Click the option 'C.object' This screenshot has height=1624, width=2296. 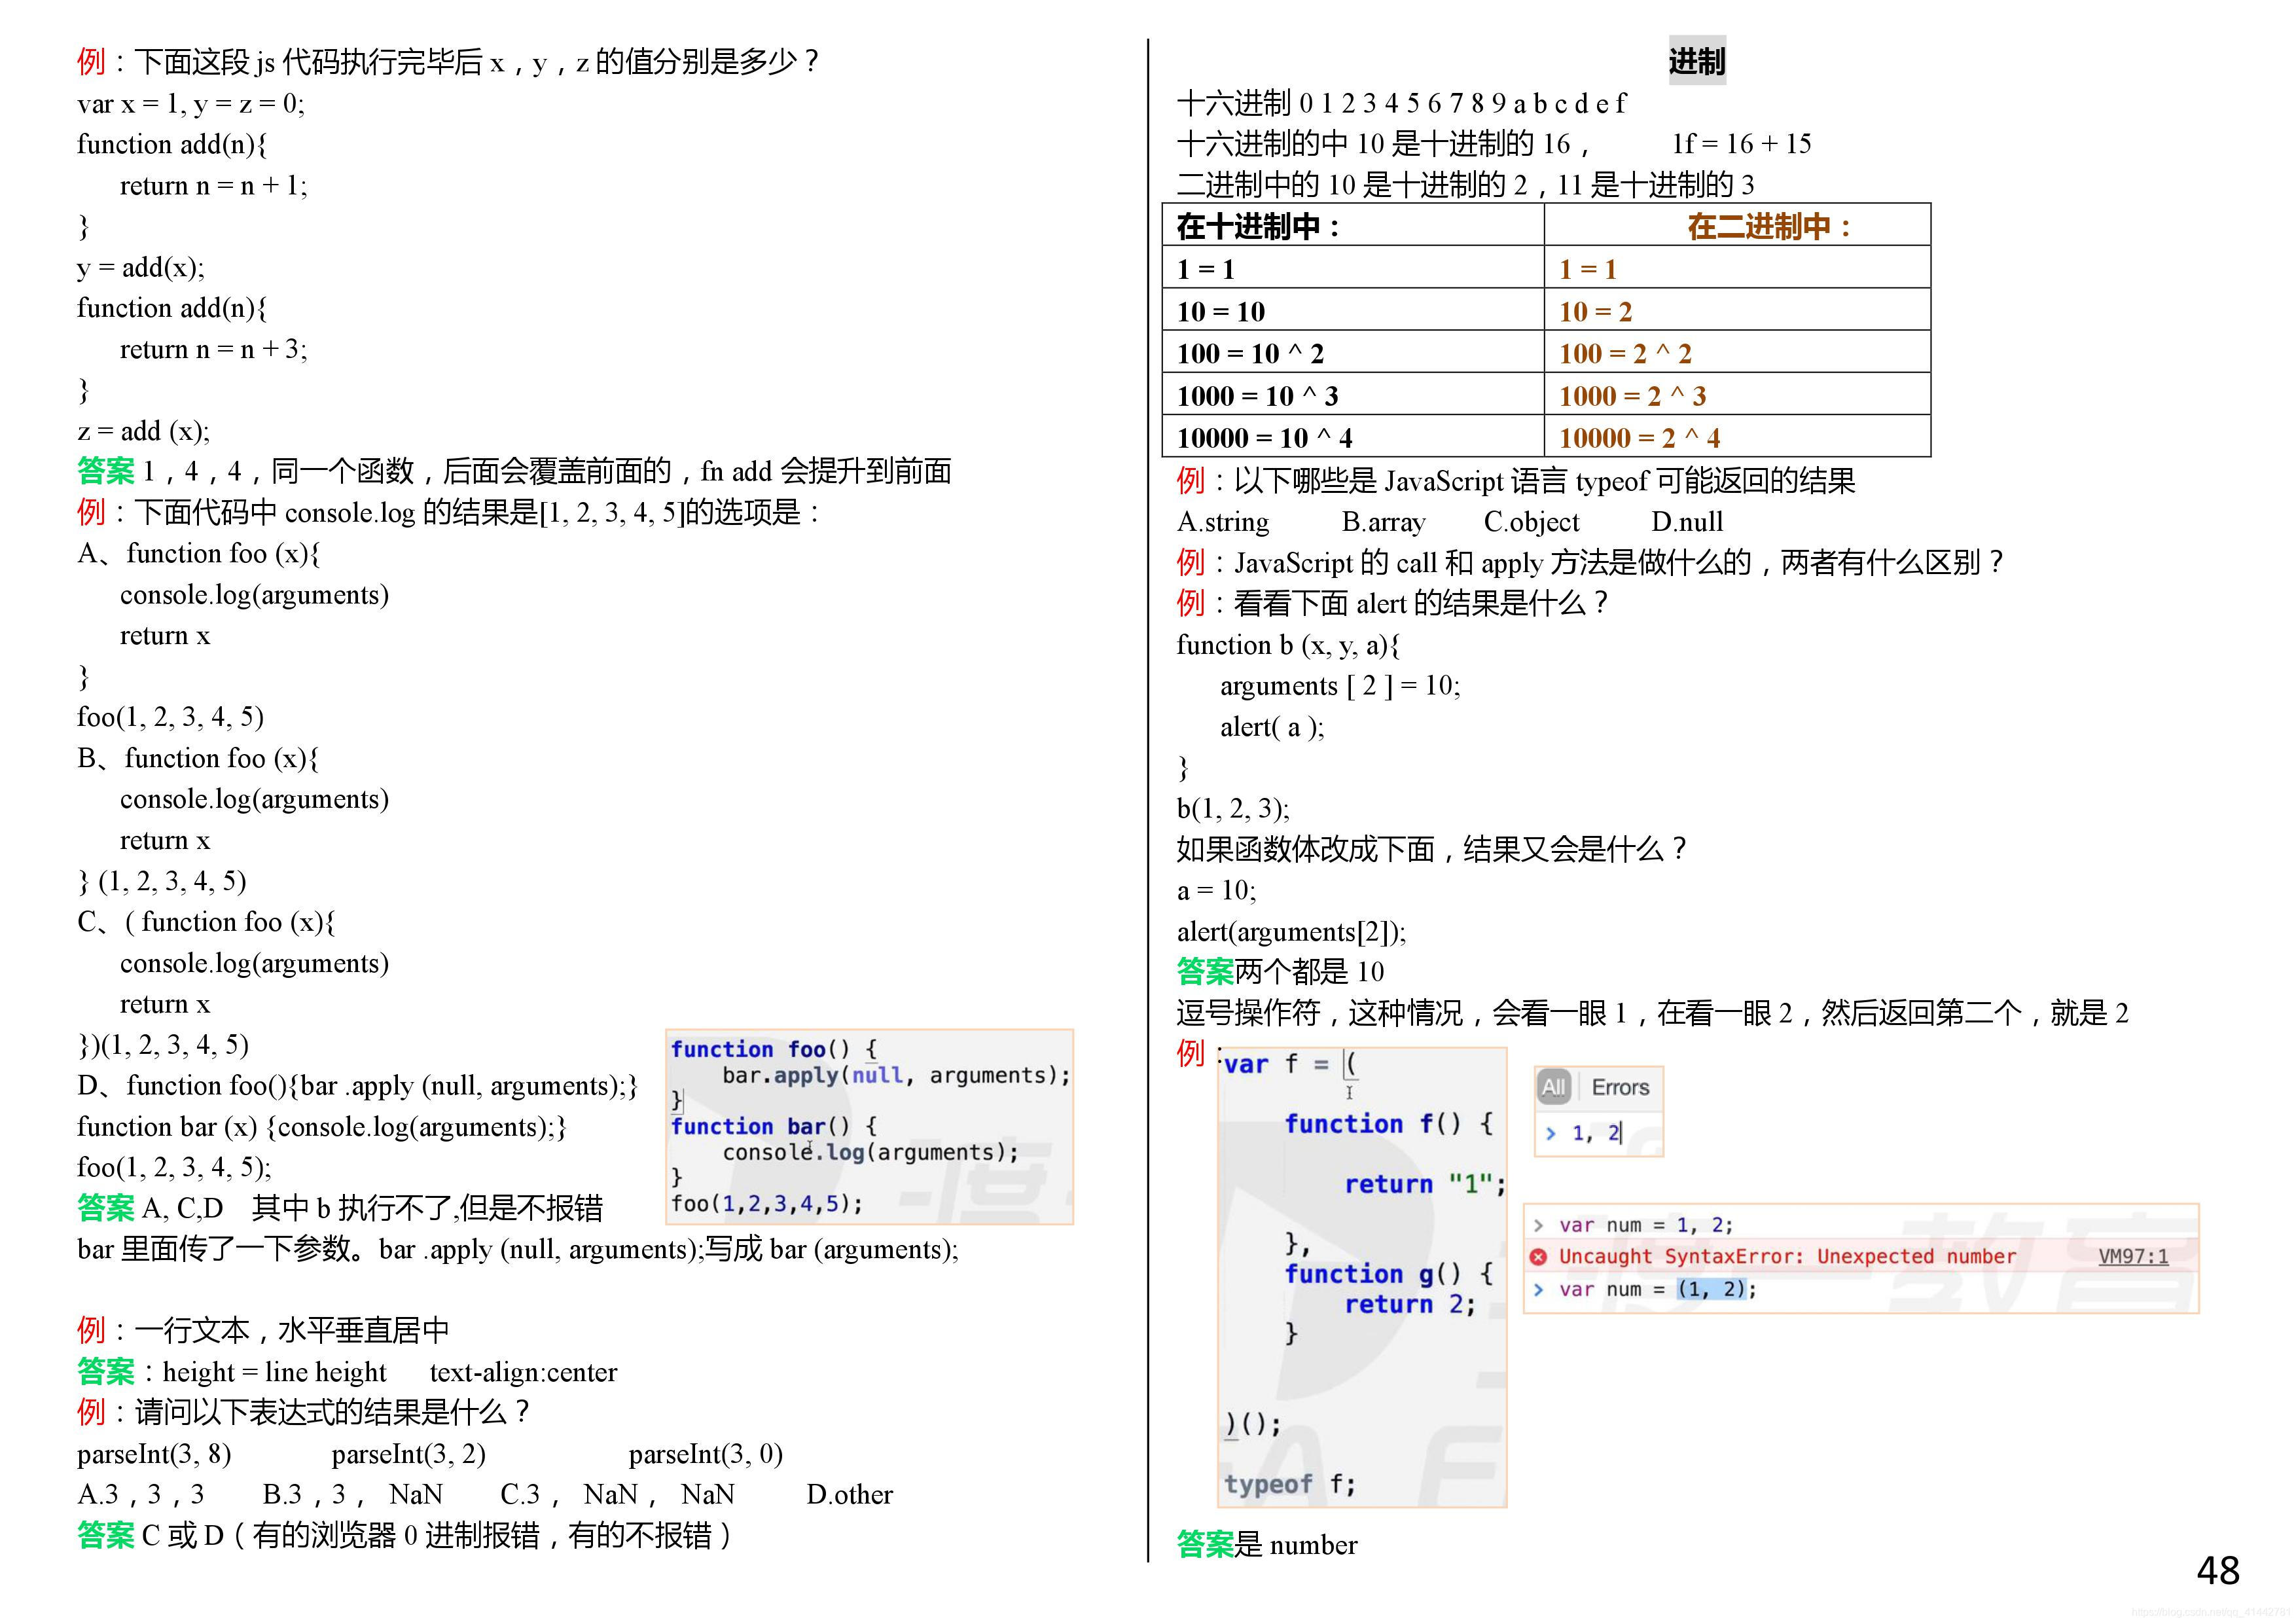click(1531, 522)
